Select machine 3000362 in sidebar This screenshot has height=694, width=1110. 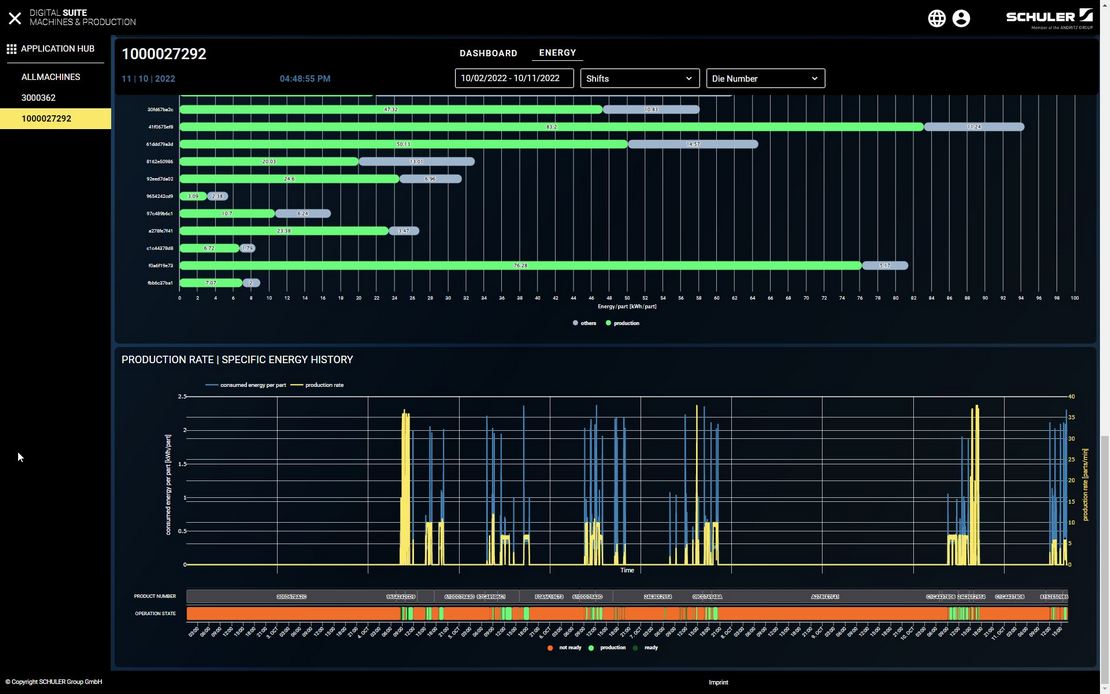(39, 98)
